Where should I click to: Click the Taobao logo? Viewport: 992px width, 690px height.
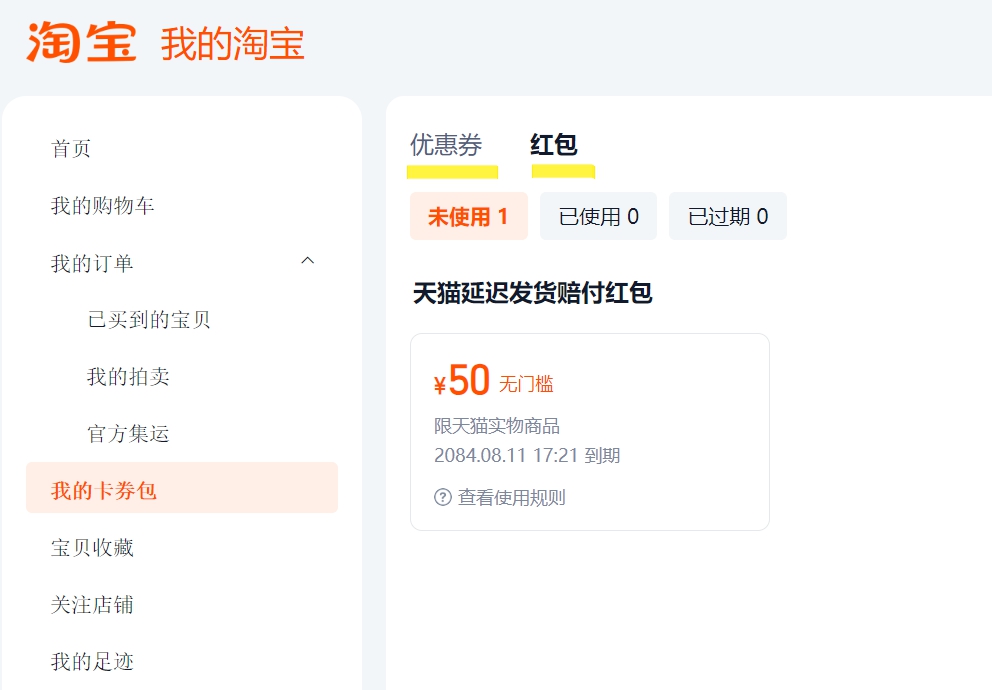click(81, 42)
